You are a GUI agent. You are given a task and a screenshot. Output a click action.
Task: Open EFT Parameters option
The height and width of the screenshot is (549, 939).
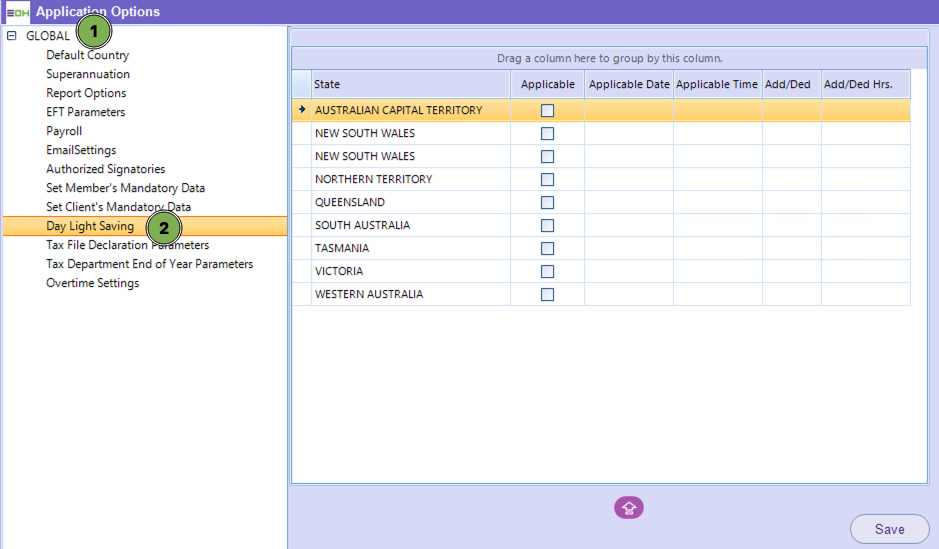[x=85, y=112]
